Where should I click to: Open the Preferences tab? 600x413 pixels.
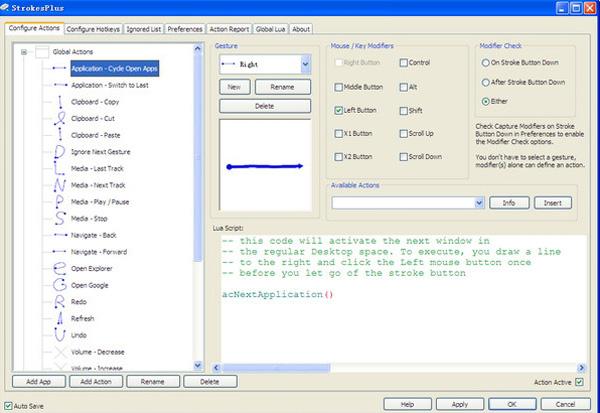tap(185, 29)
